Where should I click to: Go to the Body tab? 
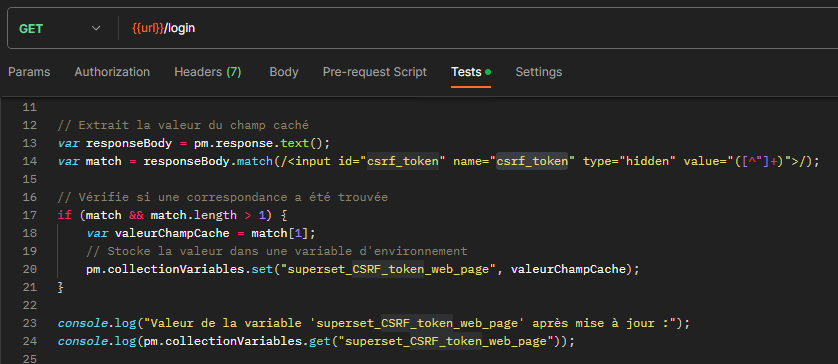(x=284, y=72)
